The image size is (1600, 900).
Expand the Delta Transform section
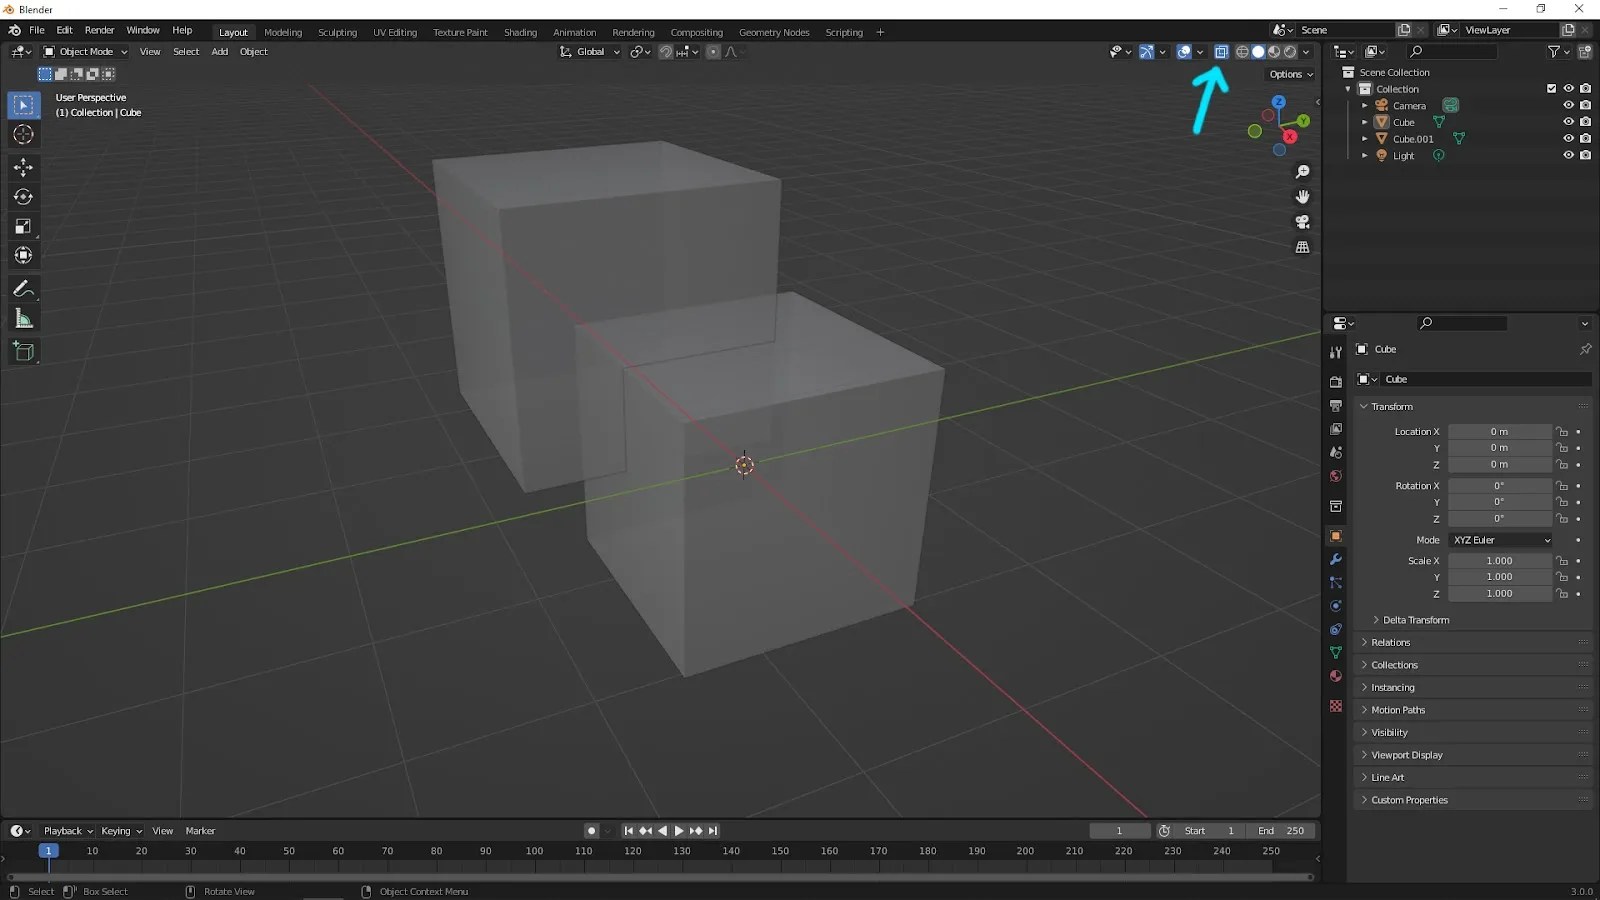tap(1412, 620)
